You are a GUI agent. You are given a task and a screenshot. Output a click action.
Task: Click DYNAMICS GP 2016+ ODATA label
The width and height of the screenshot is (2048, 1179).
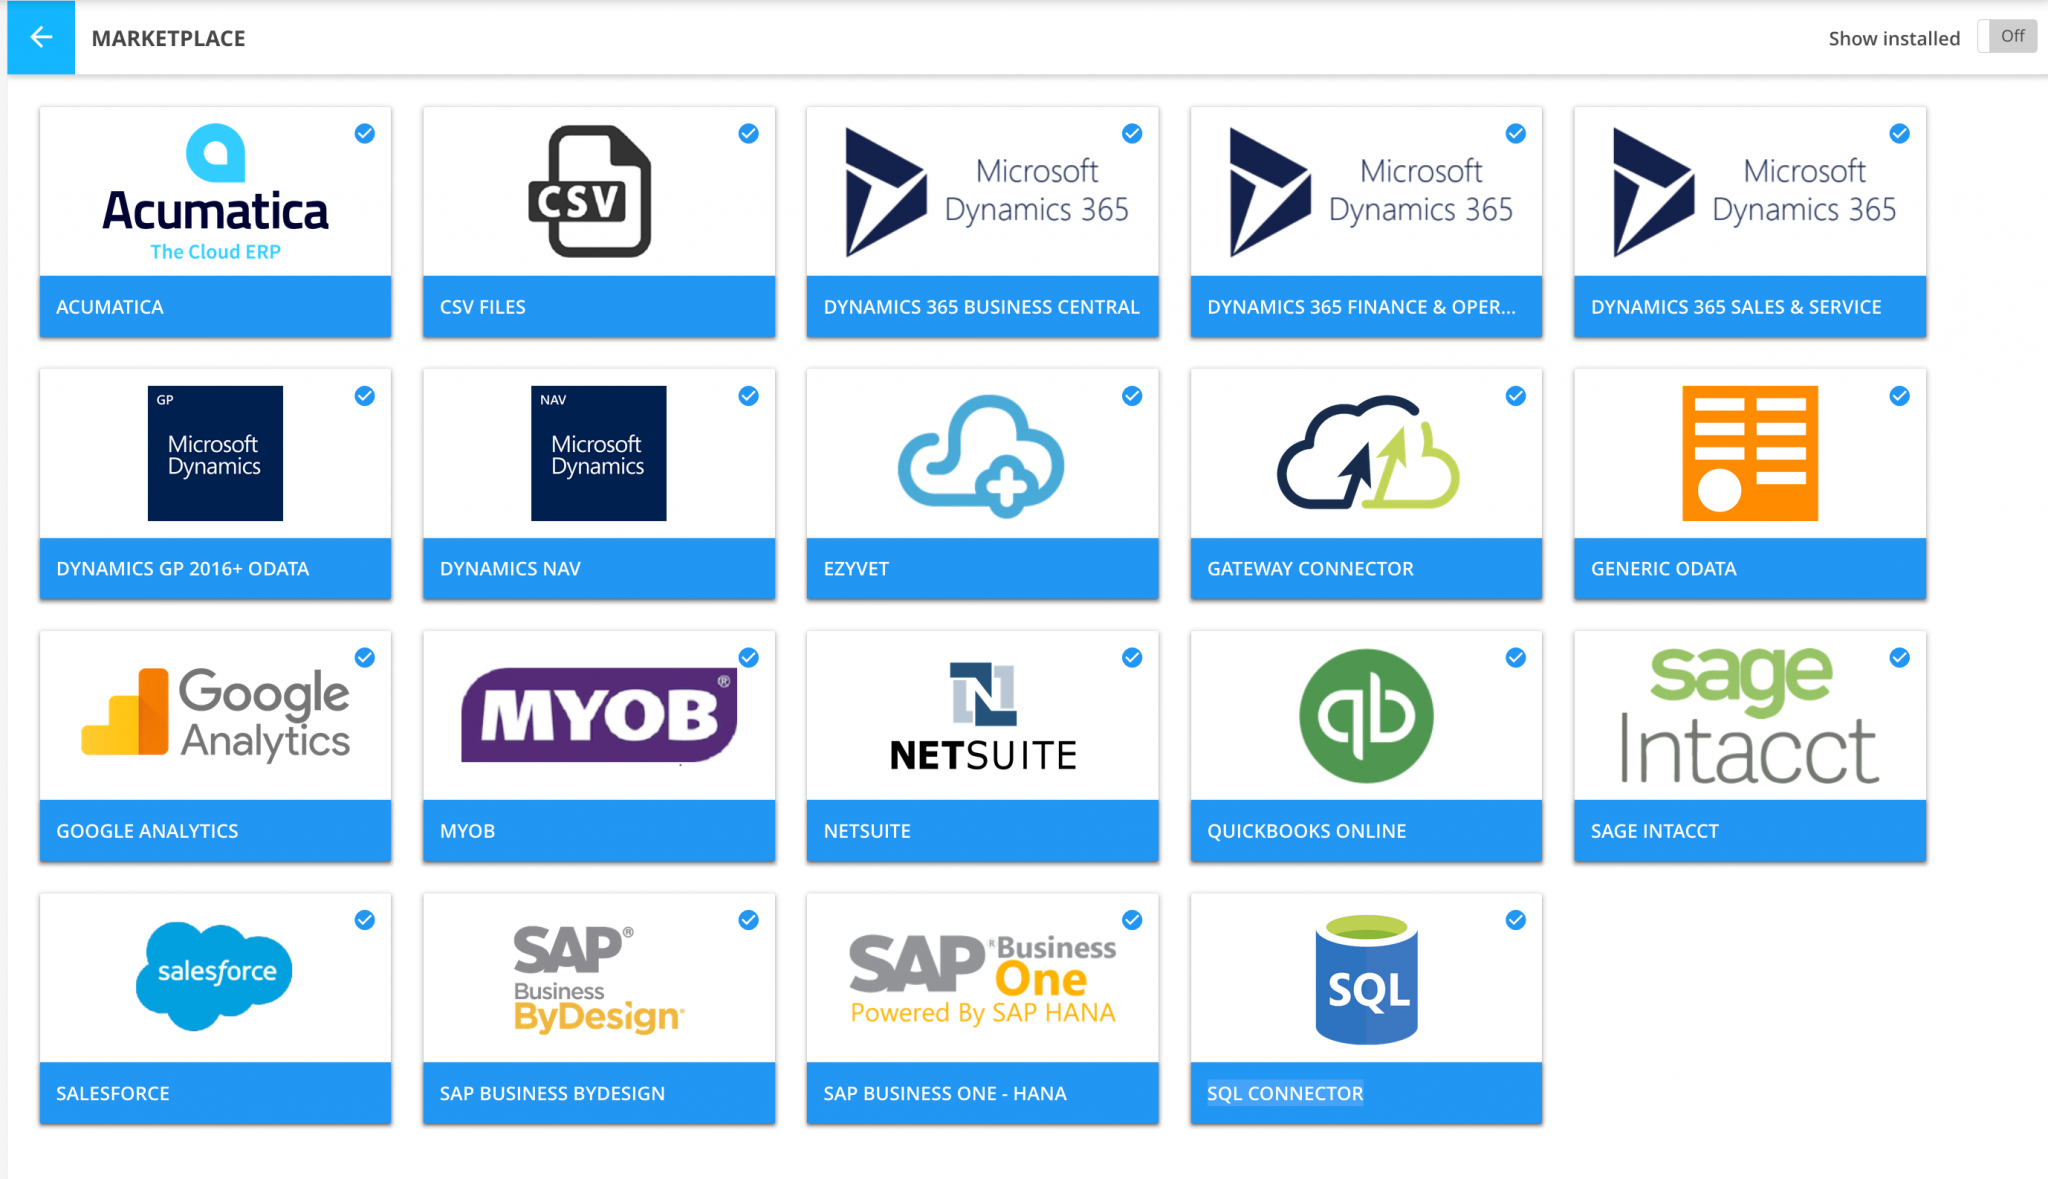(x=182, y=569)
